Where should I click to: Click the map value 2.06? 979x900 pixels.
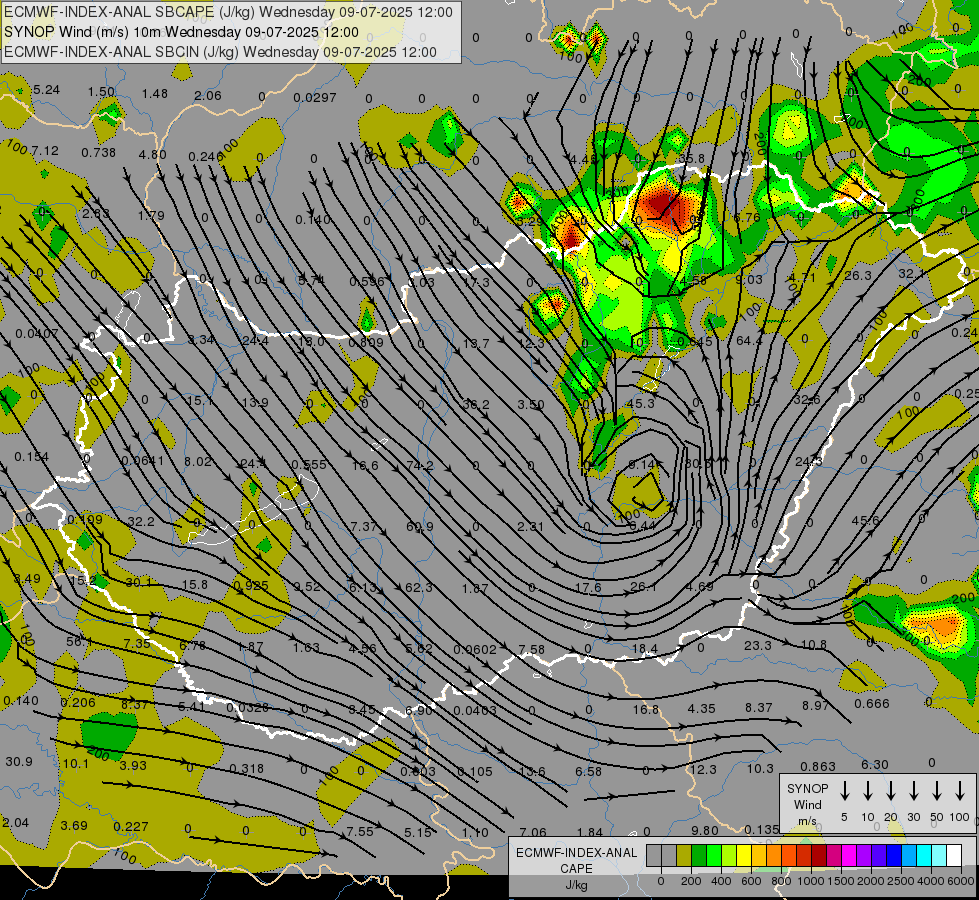coord(208,95)
